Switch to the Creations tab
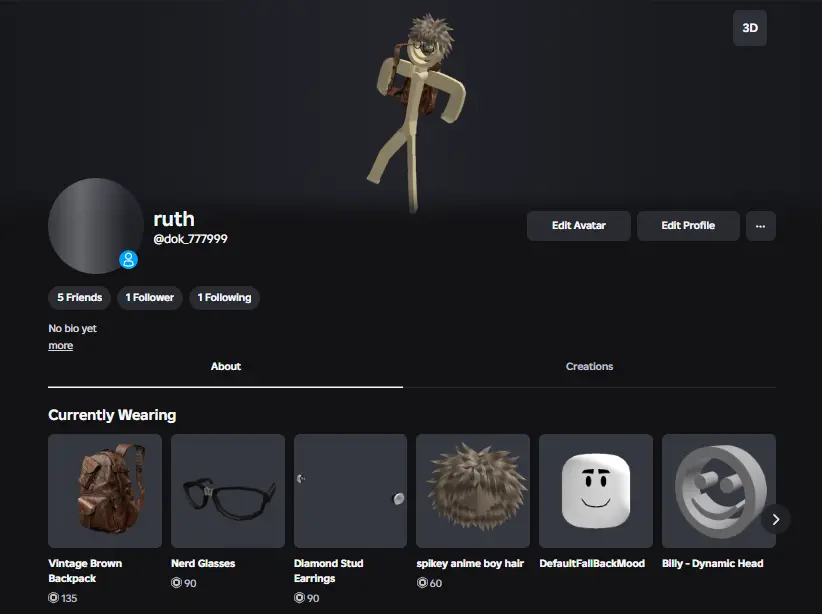This screenshot has height=614, width=822. click(x=589, y=367)
